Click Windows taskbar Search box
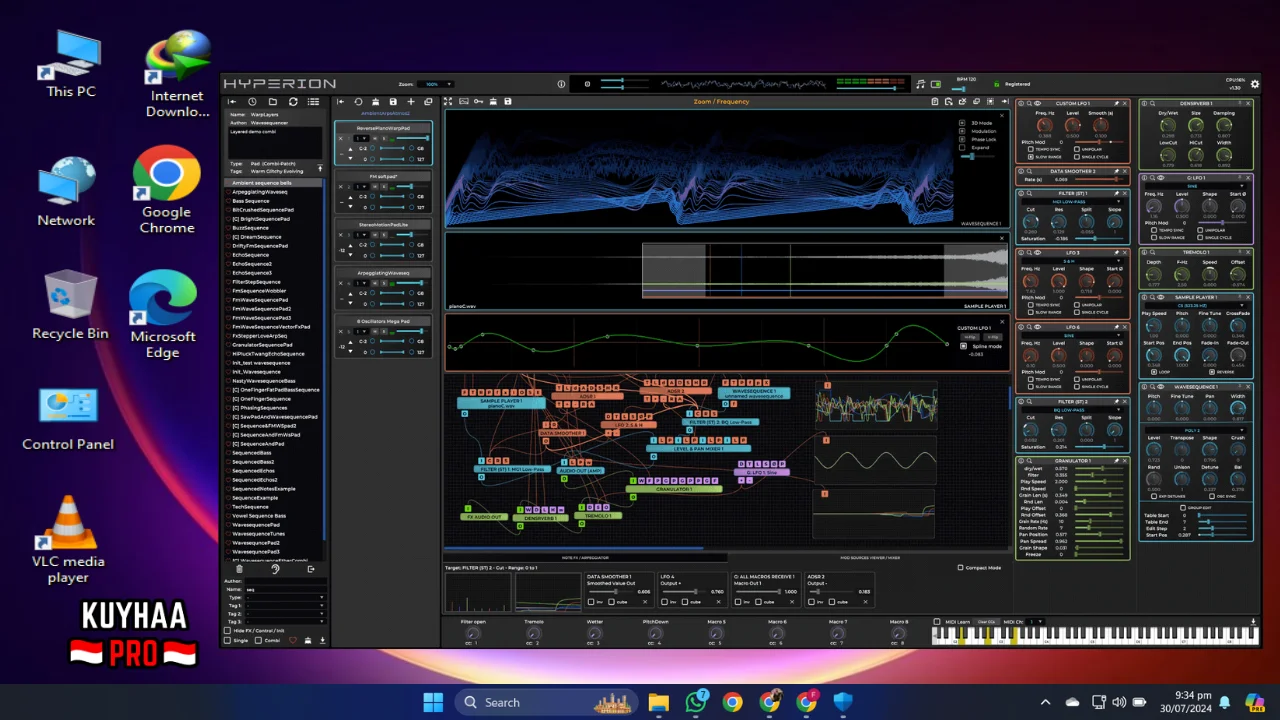The image size is (1280, 720). pyautogui.click(x=546, y=702)
